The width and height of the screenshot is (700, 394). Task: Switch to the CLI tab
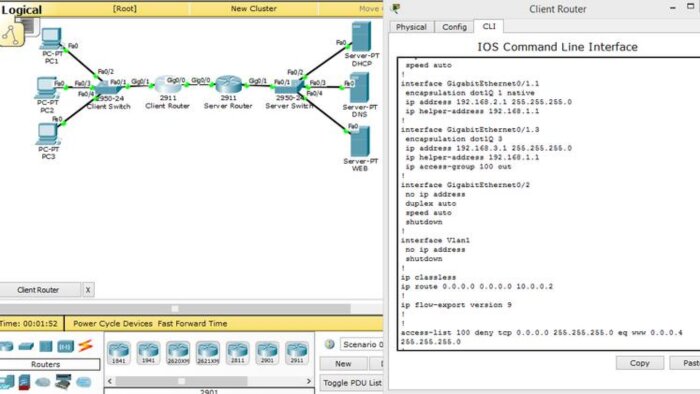489,26
